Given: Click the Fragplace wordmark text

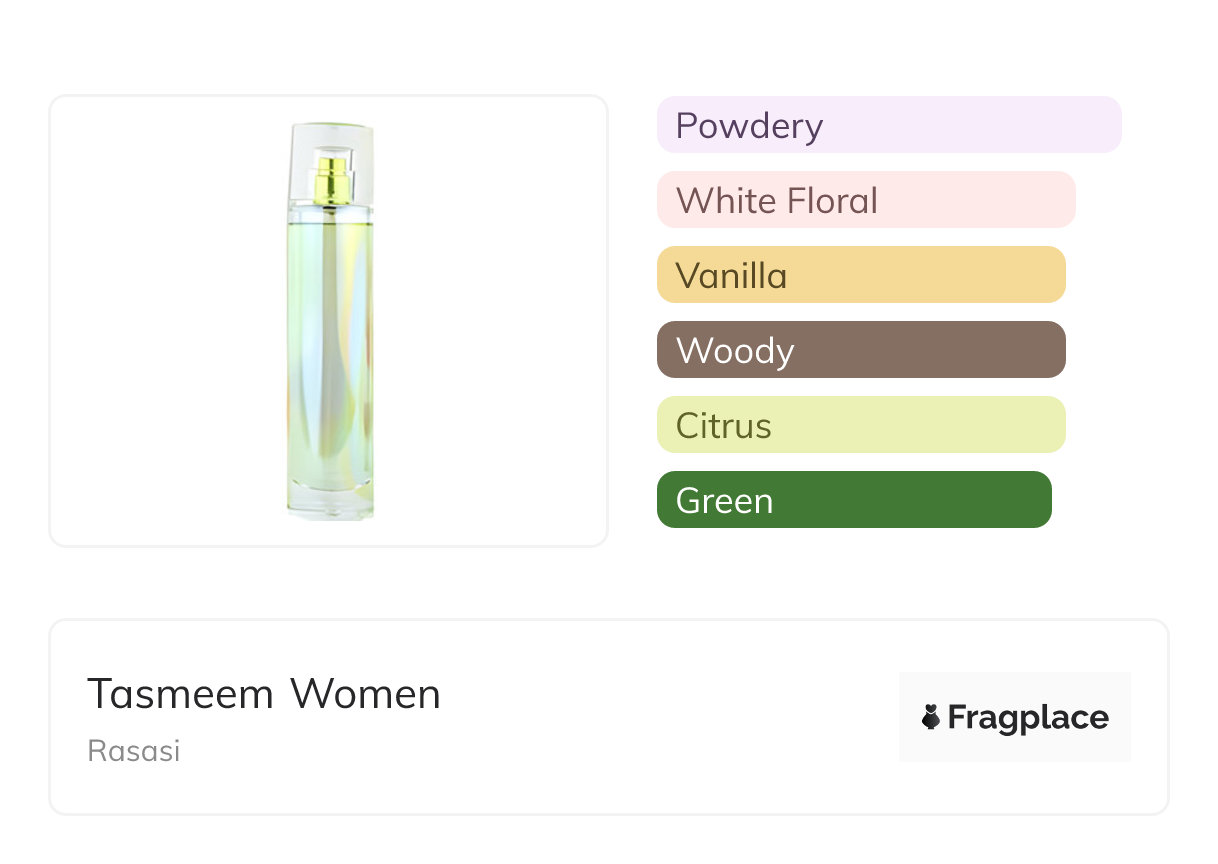Looking at the screenshot, I should pos(1028,718).
